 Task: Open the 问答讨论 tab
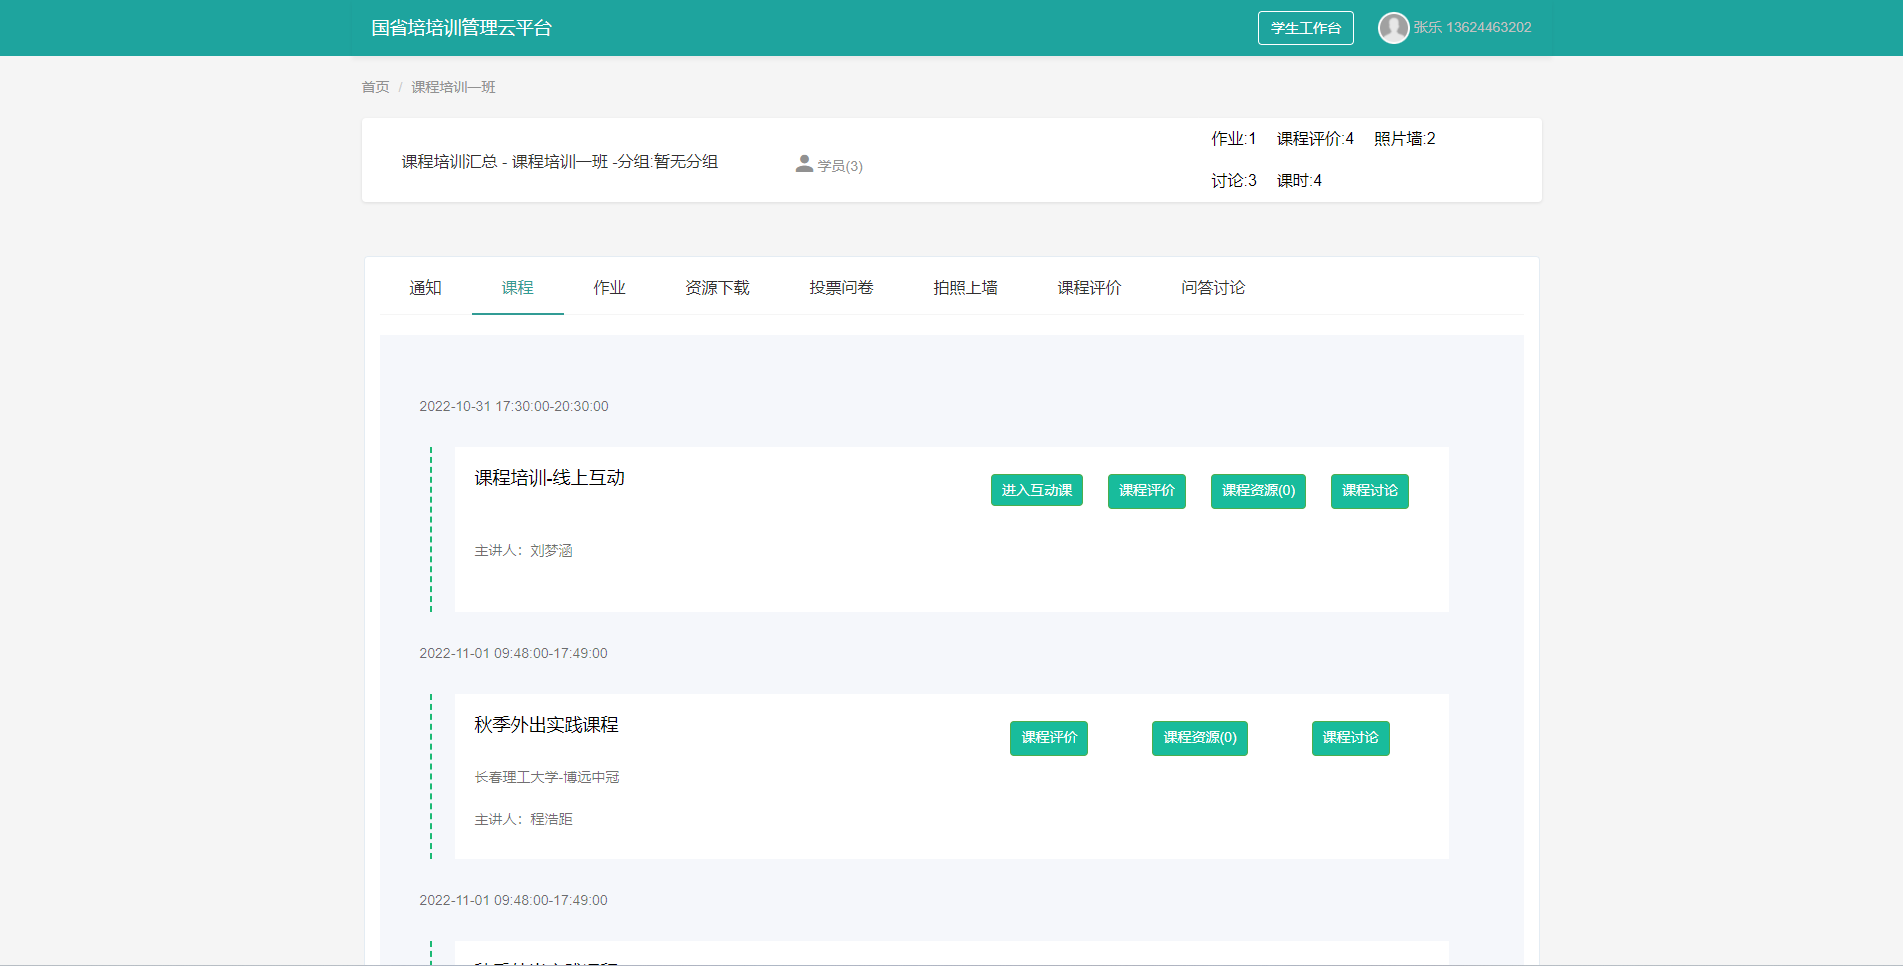tap(1213, 288)
